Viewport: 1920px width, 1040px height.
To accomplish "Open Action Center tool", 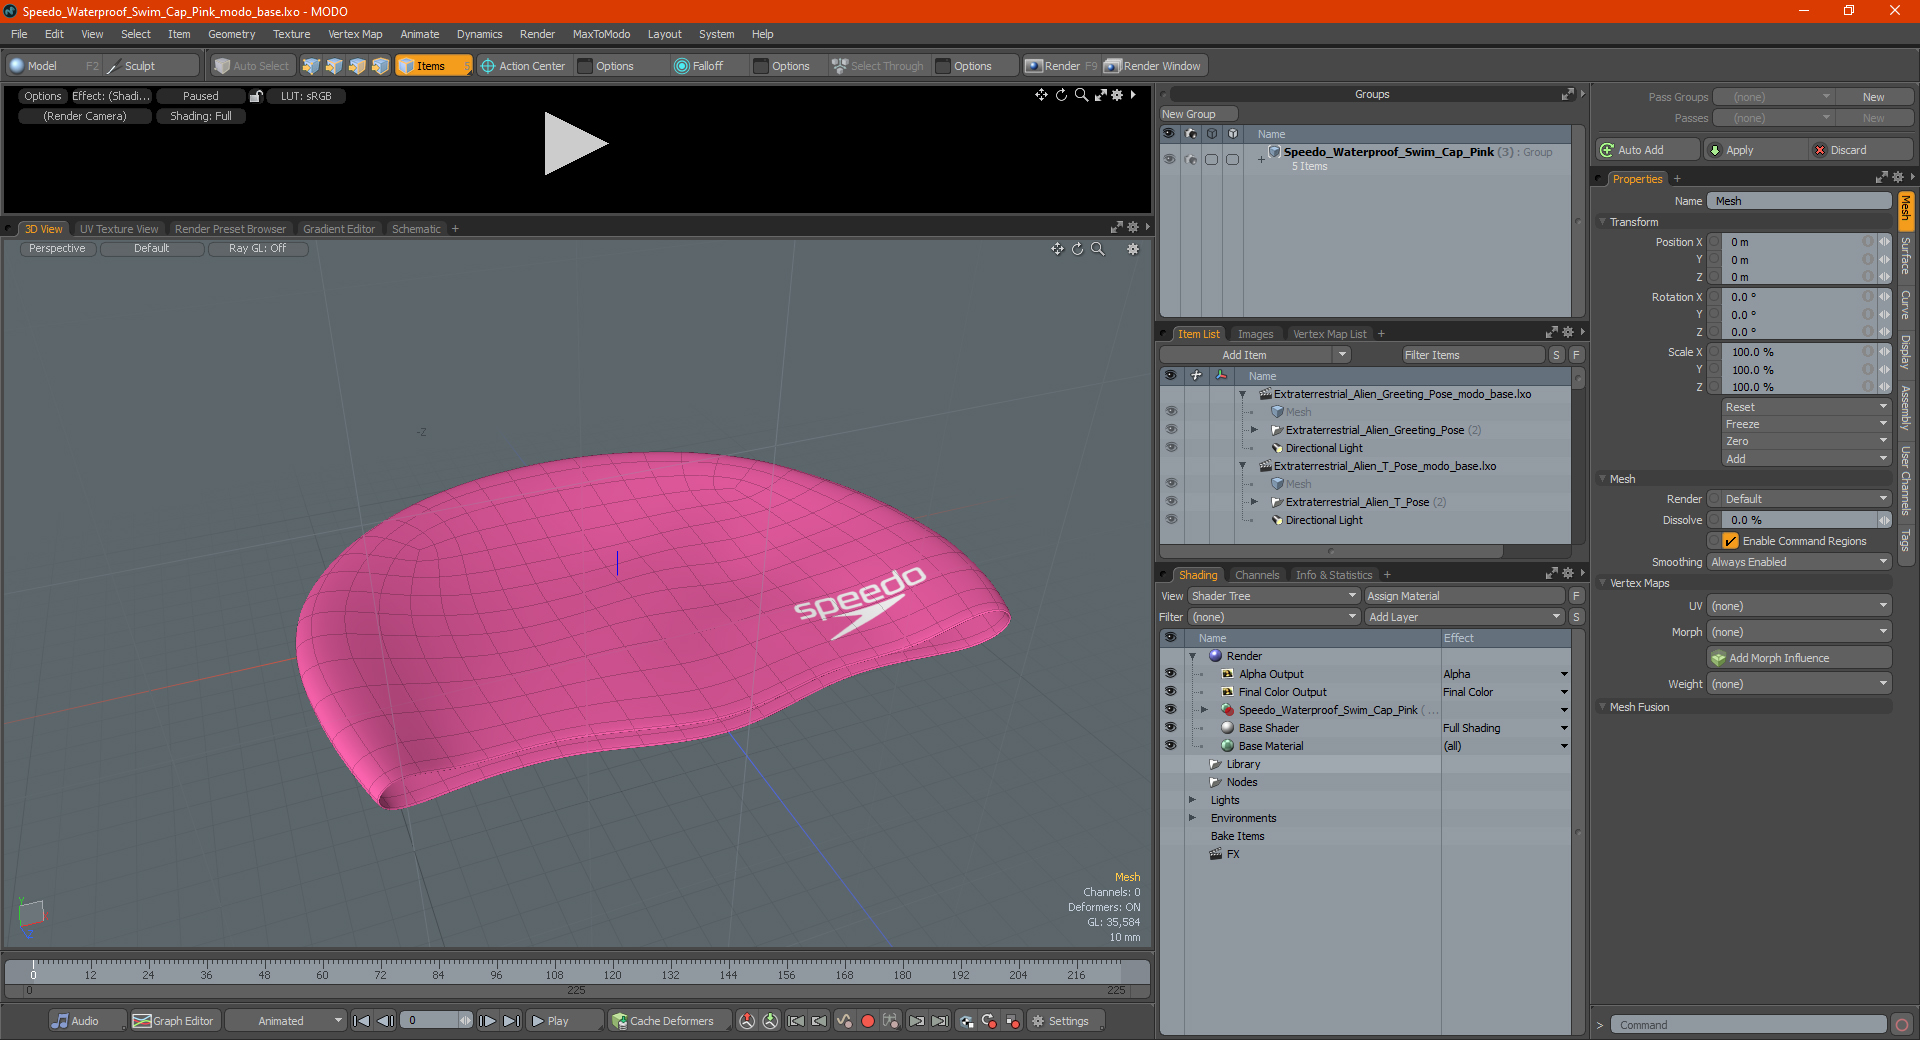I will point(523,66).
